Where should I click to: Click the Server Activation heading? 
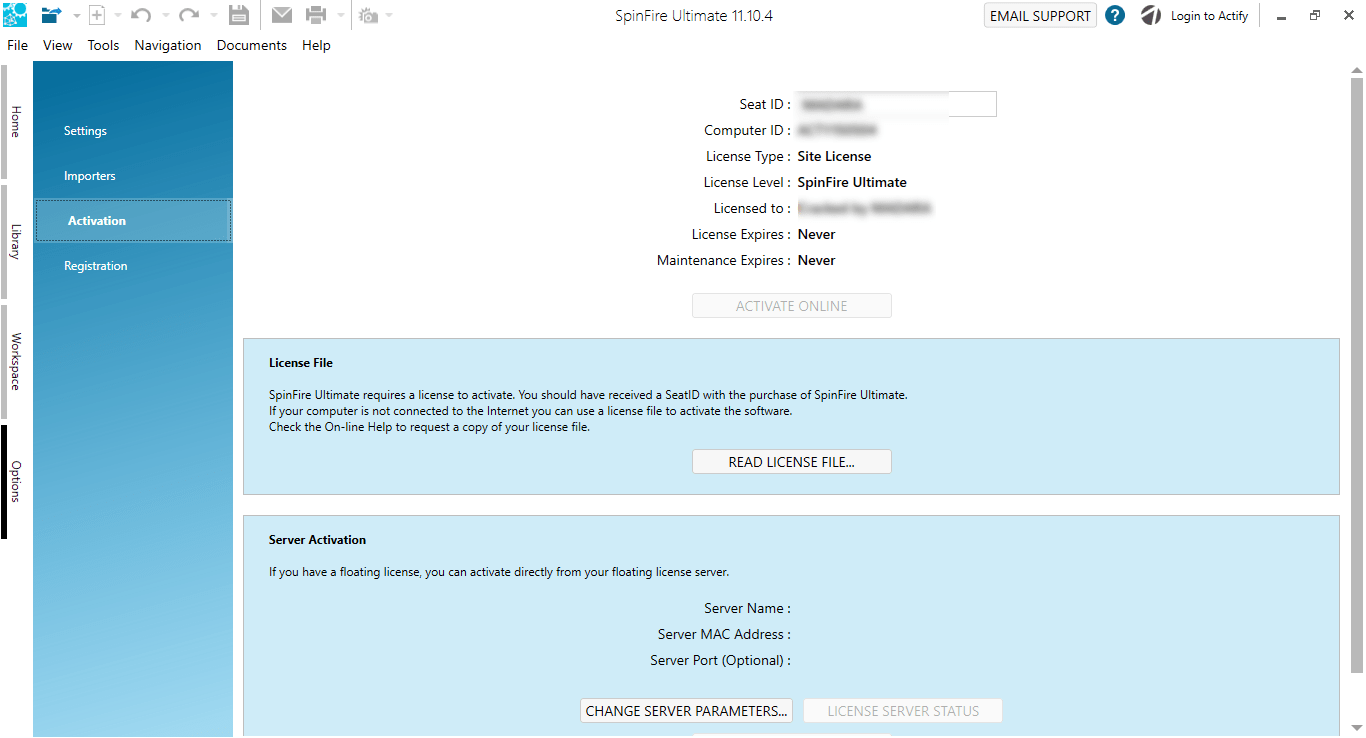pos(317,540)
